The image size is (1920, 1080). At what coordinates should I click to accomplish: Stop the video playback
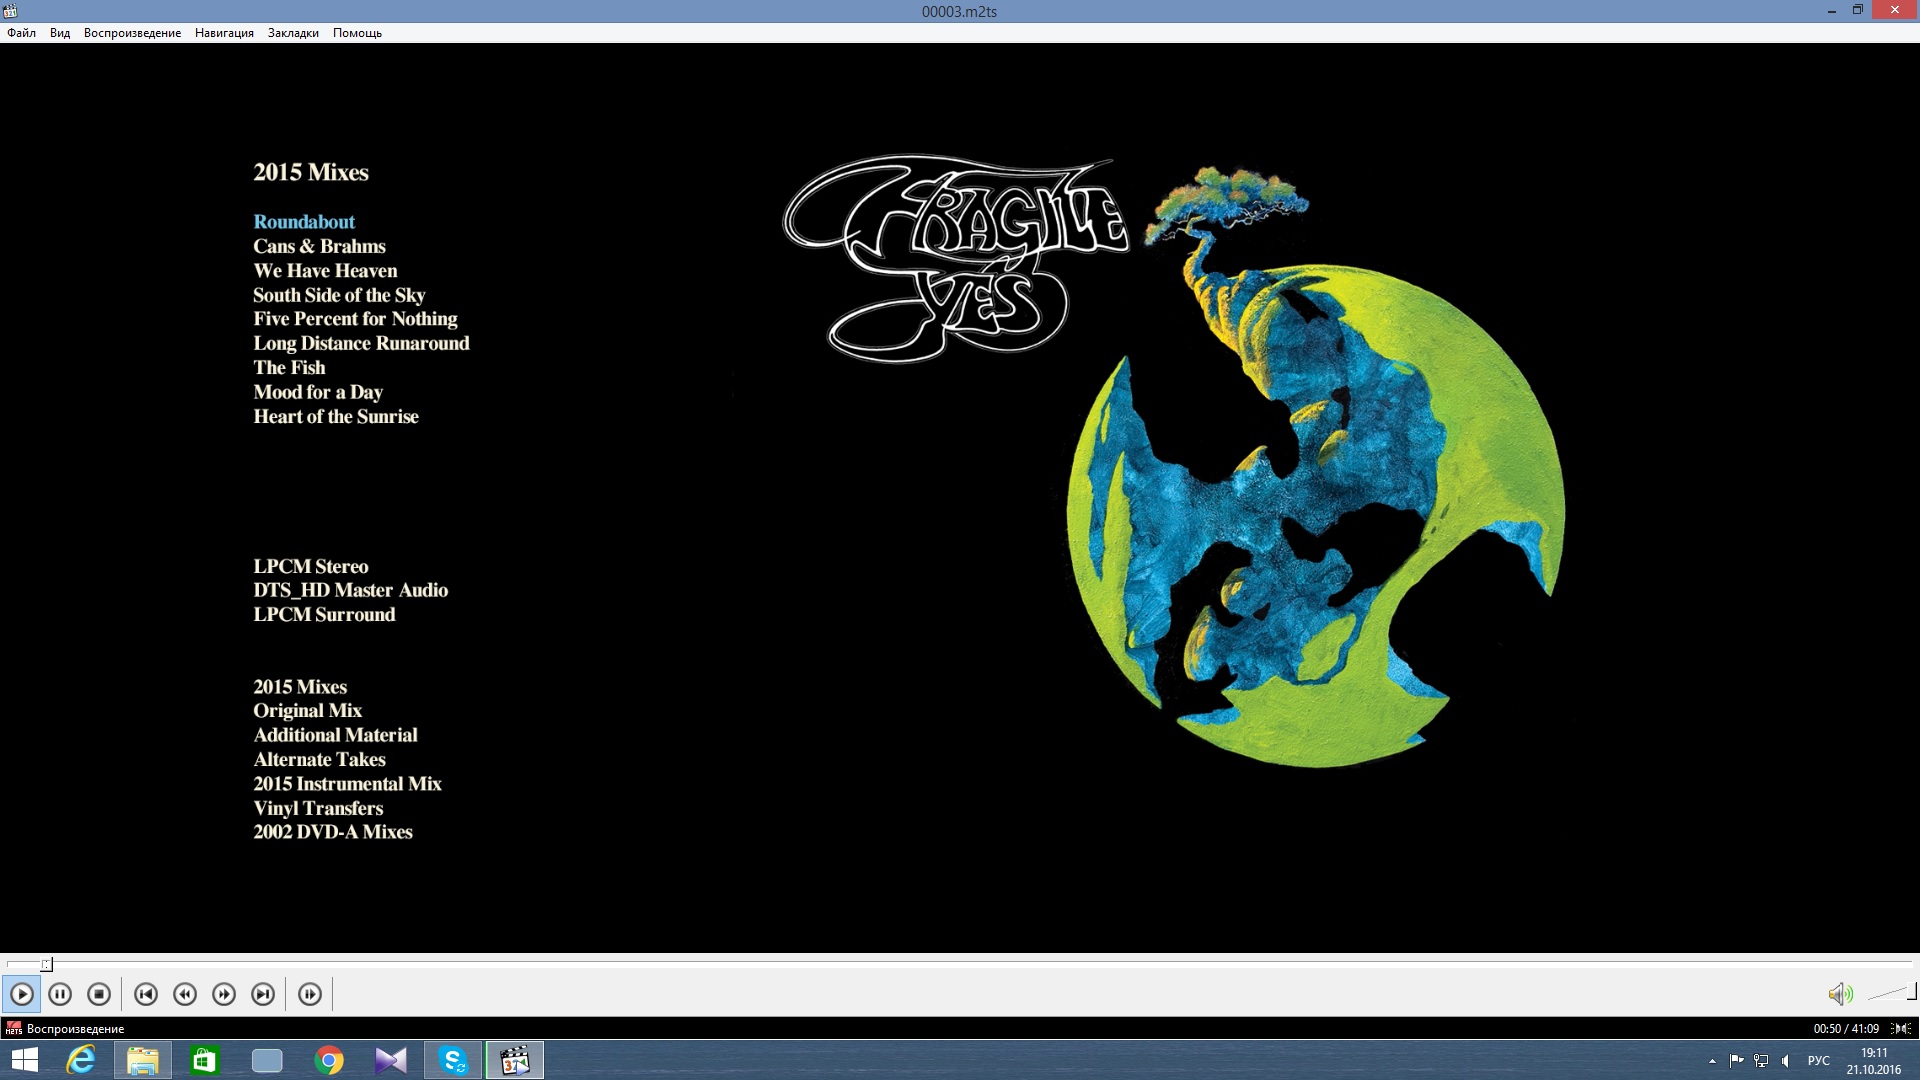coord(98,994)
